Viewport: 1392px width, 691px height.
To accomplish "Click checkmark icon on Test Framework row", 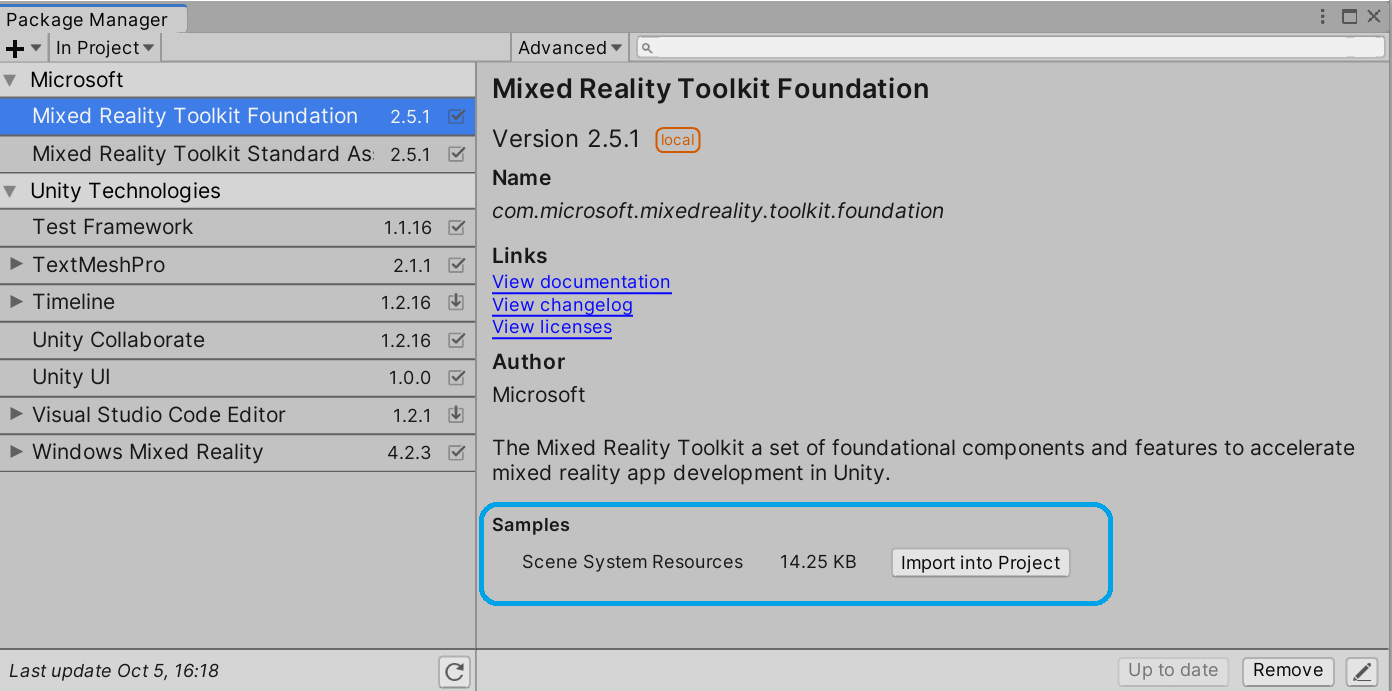I will click(x=457, y=227).
